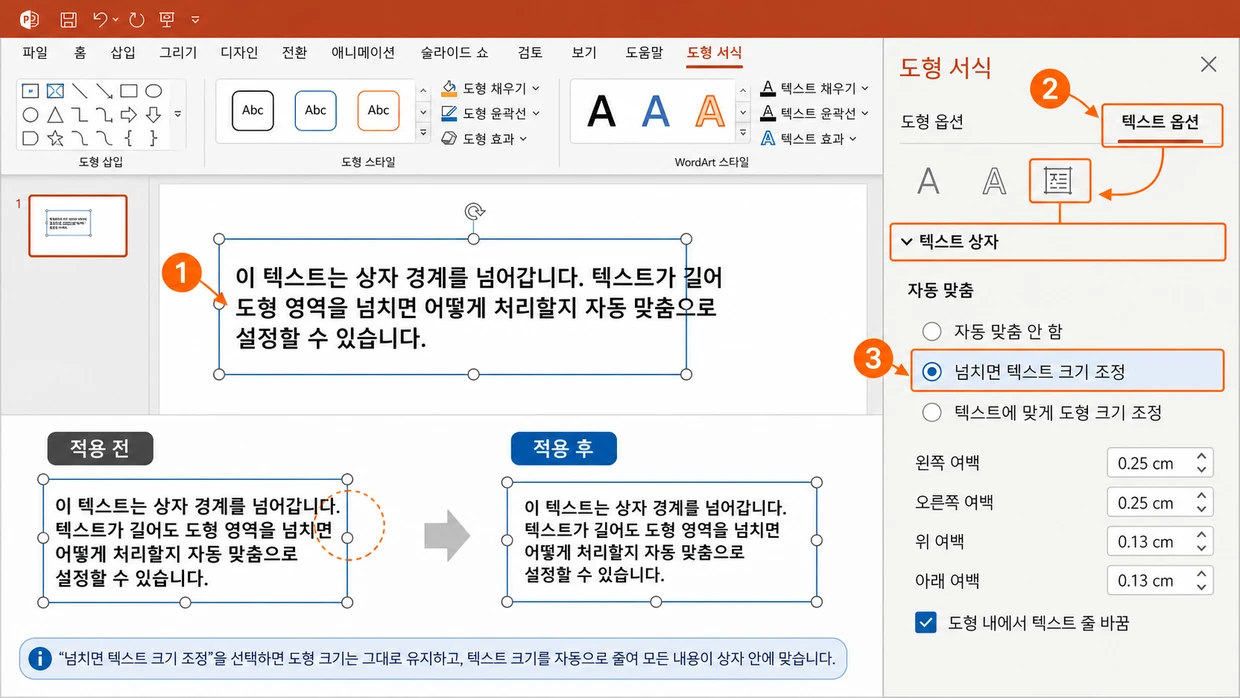Switch to the 도형 서식 tab
The height and width of the screenshot is (698, 1240).
[714, 53]
